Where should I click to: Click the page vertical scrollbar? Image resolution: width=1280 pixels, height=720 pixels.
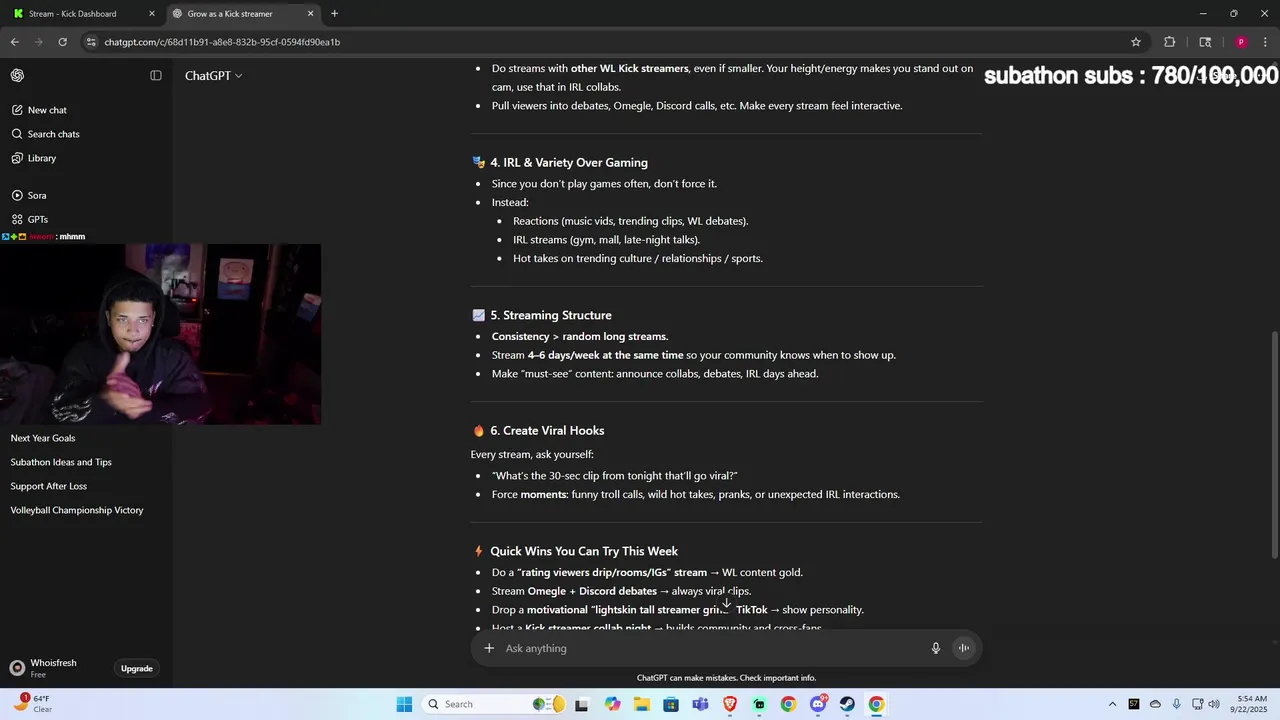(1274, 445)
